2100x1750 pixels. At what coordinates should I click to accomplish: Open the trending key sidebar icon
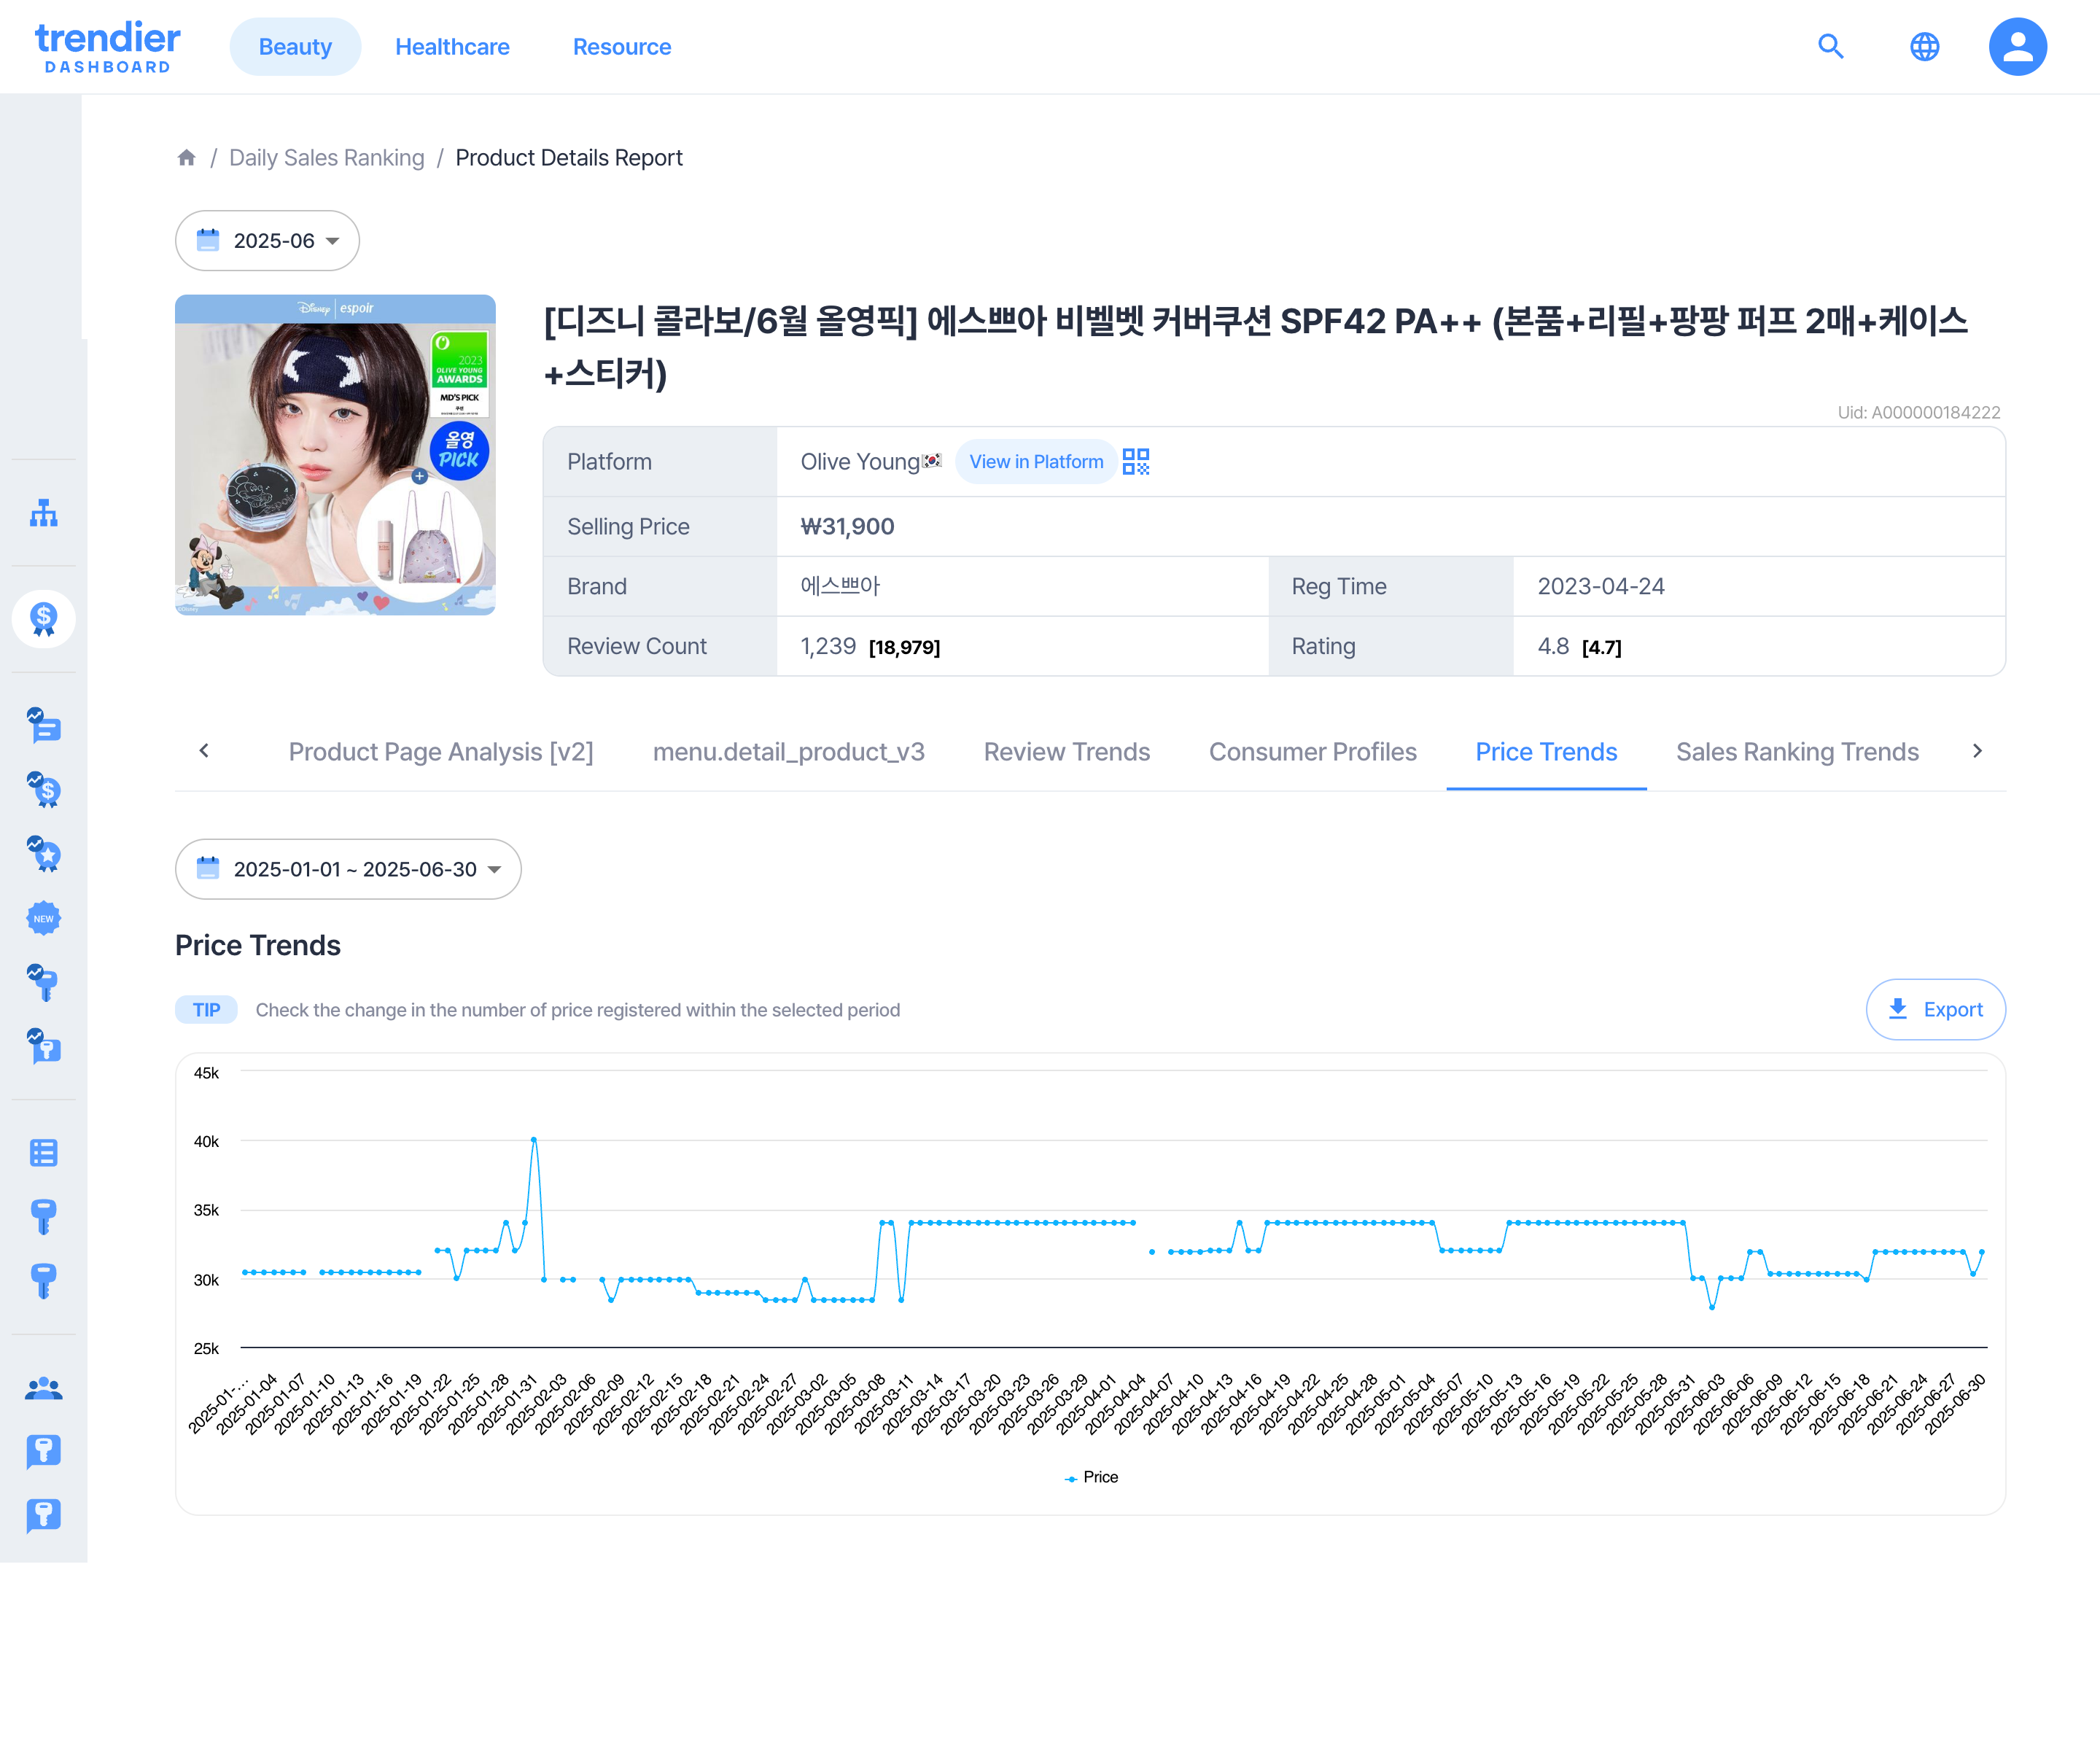click(x=43, y=982)
